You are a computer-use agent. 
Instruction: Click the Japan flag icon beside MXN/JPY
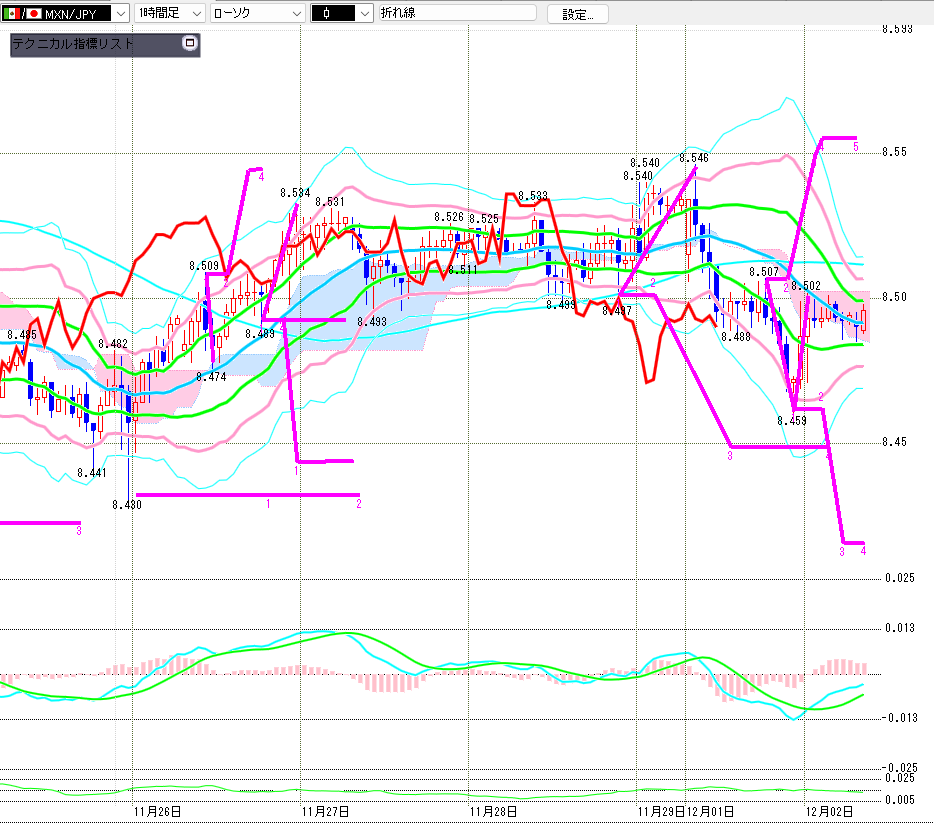click(x=33, y=14)
